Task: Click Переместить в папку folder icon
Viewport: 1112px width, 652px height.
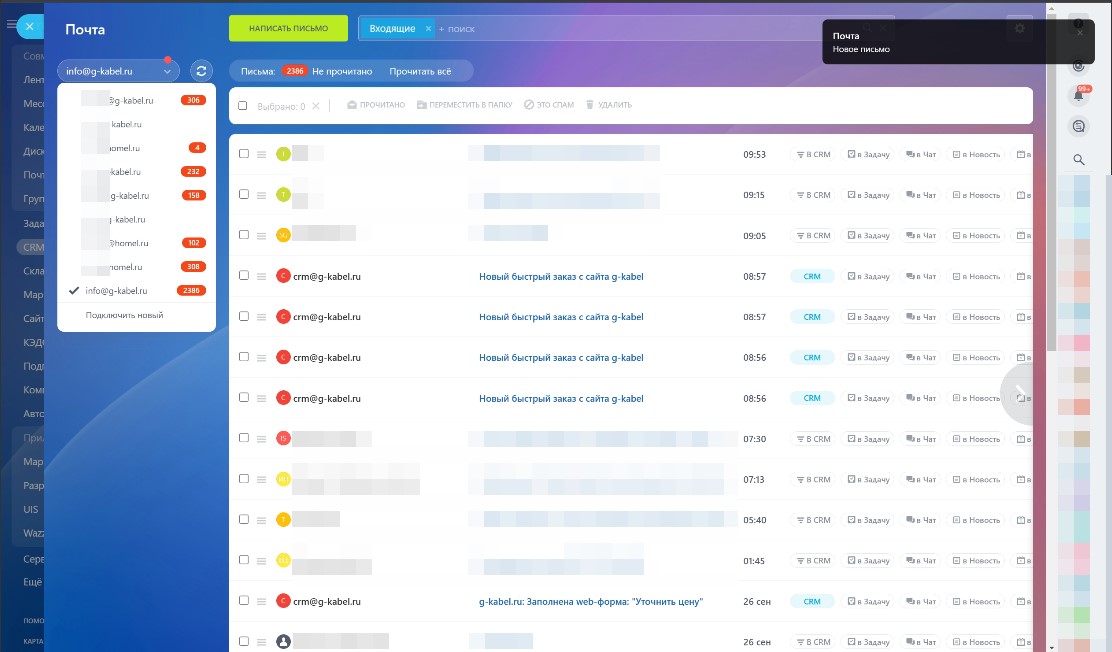Action: [x=422, y=105]
